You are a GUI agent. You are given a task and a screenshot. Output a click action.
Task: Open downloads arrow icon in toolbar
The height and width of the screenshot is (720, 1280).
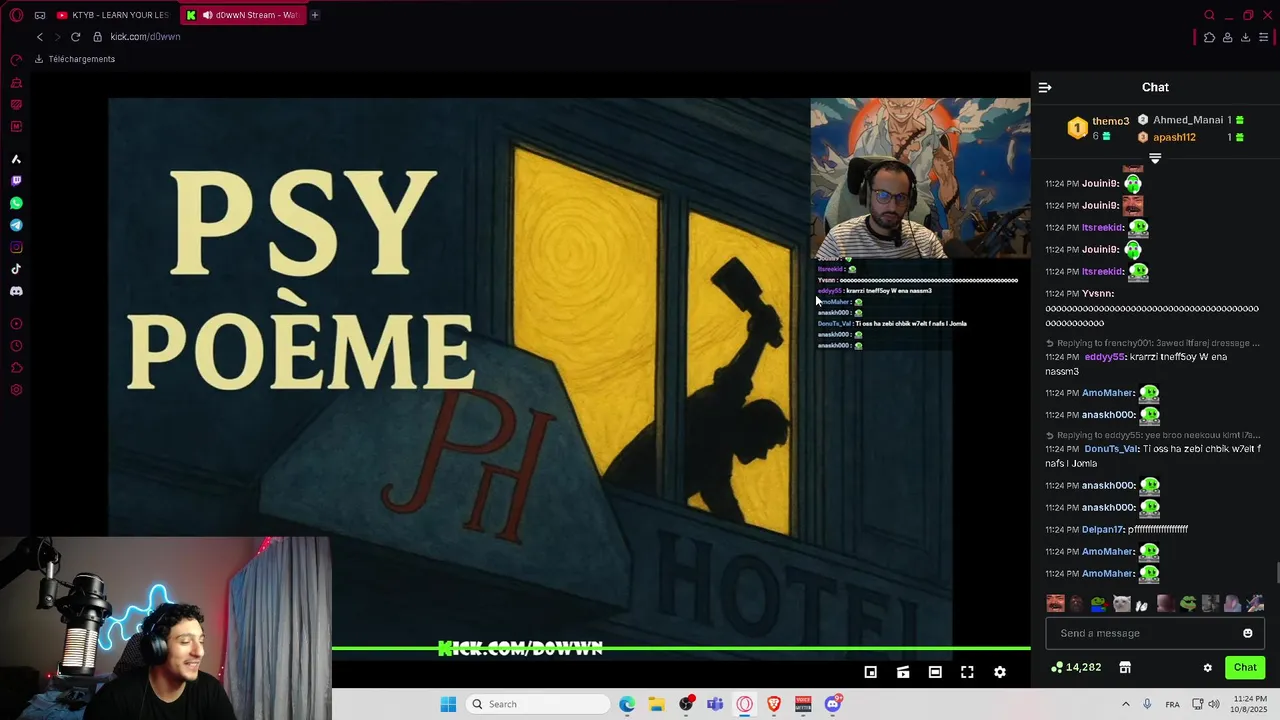tap(1245, 37)
